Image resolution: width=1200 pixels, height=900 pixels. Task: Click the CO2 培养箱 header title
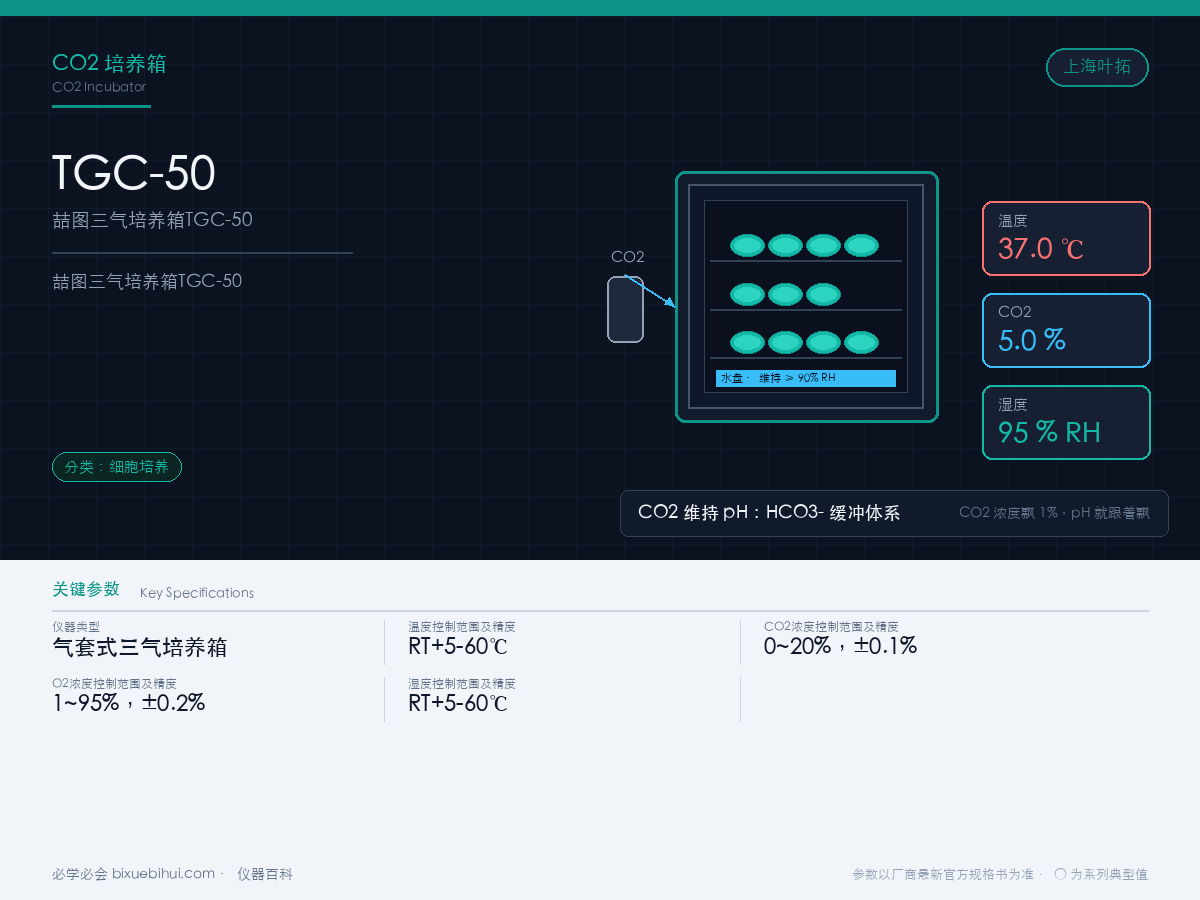point(109,64)
